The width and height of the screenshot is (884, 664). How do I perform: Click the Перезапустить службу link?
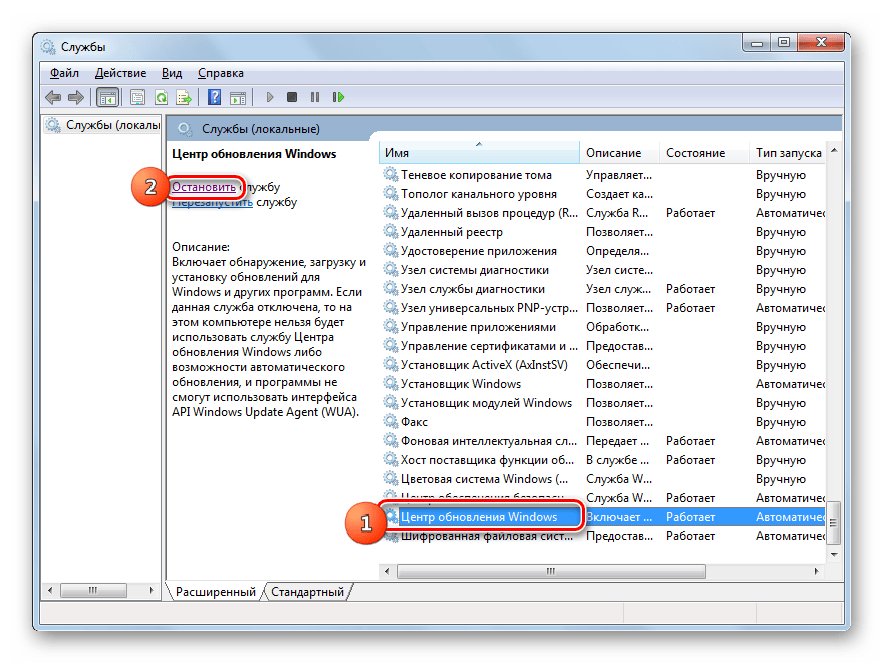pos(212,202)
